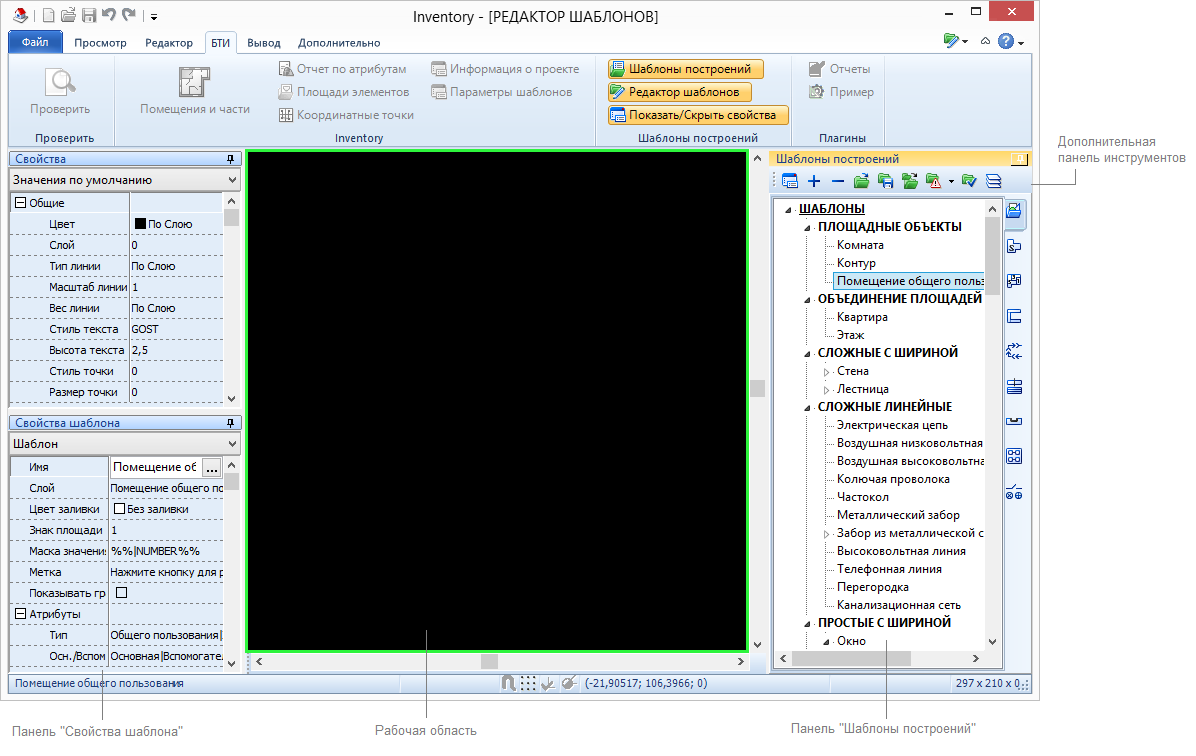Collapse the Общие property group

pyautogui.click(x=19, y=203)
